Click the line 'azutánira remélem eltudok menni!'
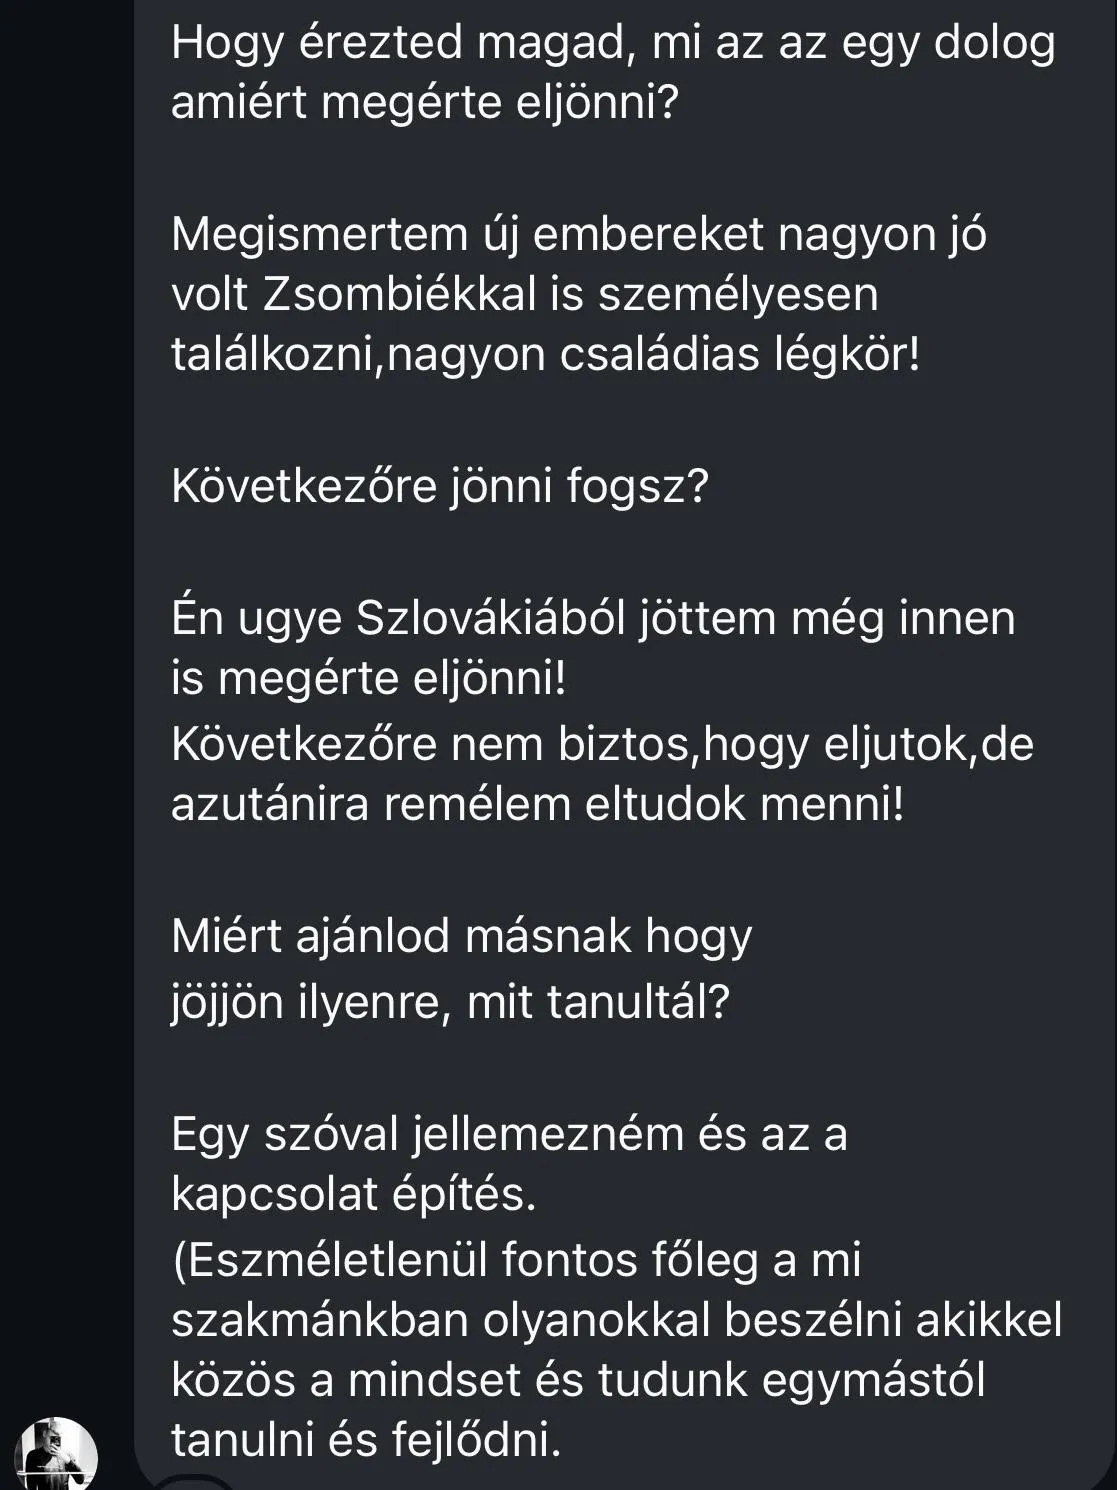The image size is (1117, 1490). click(x=537, y=805)
